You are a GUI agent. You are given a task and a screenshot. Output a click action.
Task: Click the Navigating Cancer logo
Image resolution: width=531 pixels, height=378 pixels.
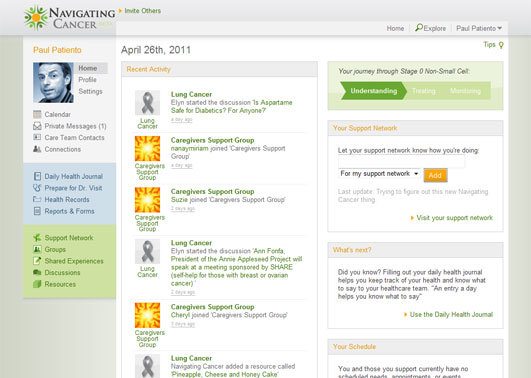tap(70, 18)
